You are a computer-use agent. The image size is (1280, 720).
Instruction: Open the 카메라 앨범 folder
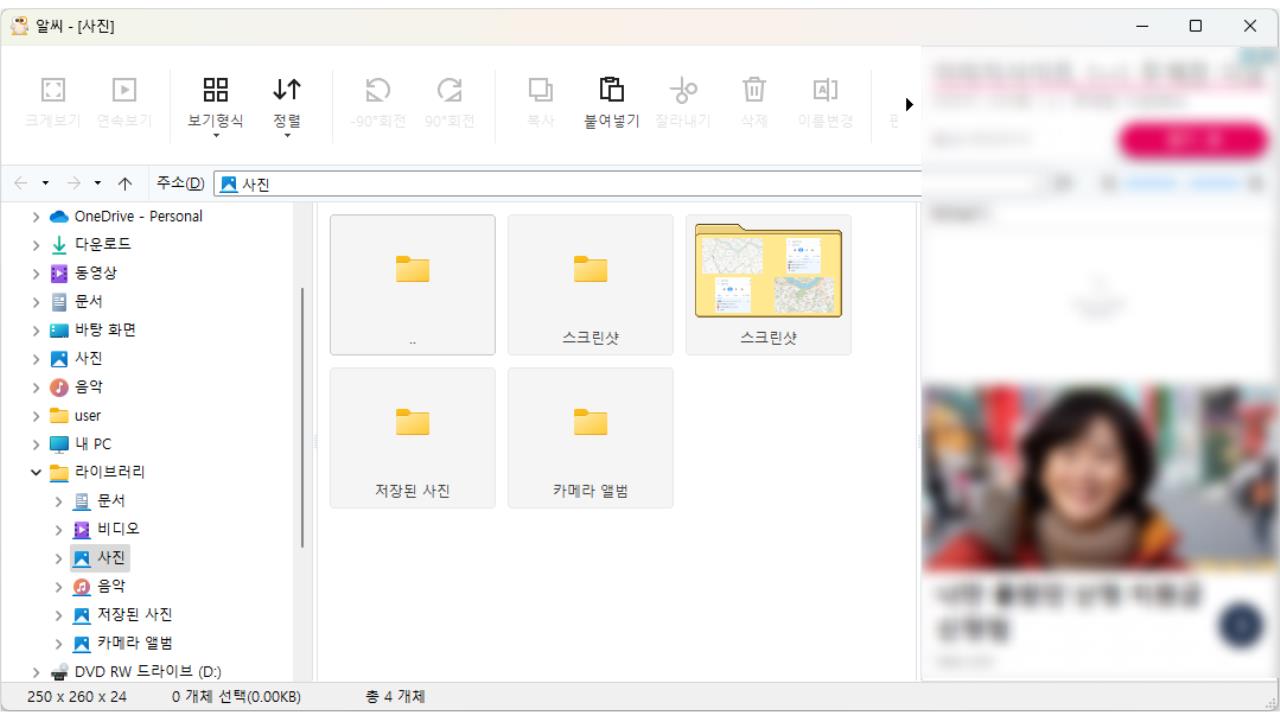590,437
